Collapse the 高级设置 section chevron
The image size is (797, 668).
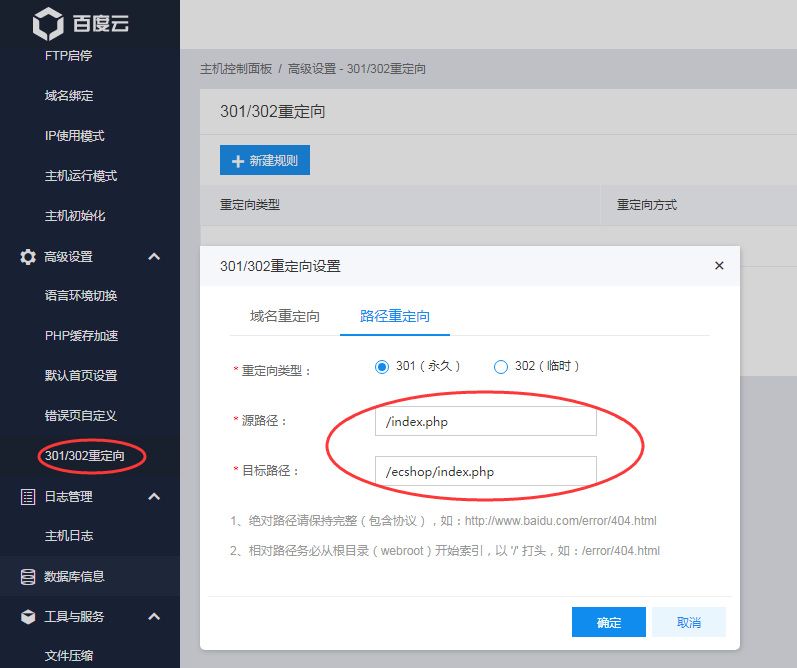tap(154, 257)
